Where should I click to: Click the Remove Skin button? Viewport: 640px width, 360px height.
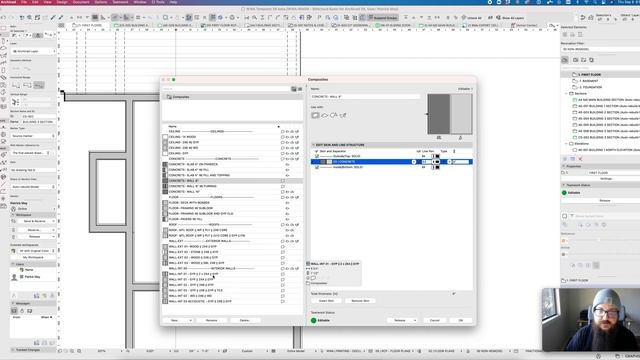click(360, 301)
